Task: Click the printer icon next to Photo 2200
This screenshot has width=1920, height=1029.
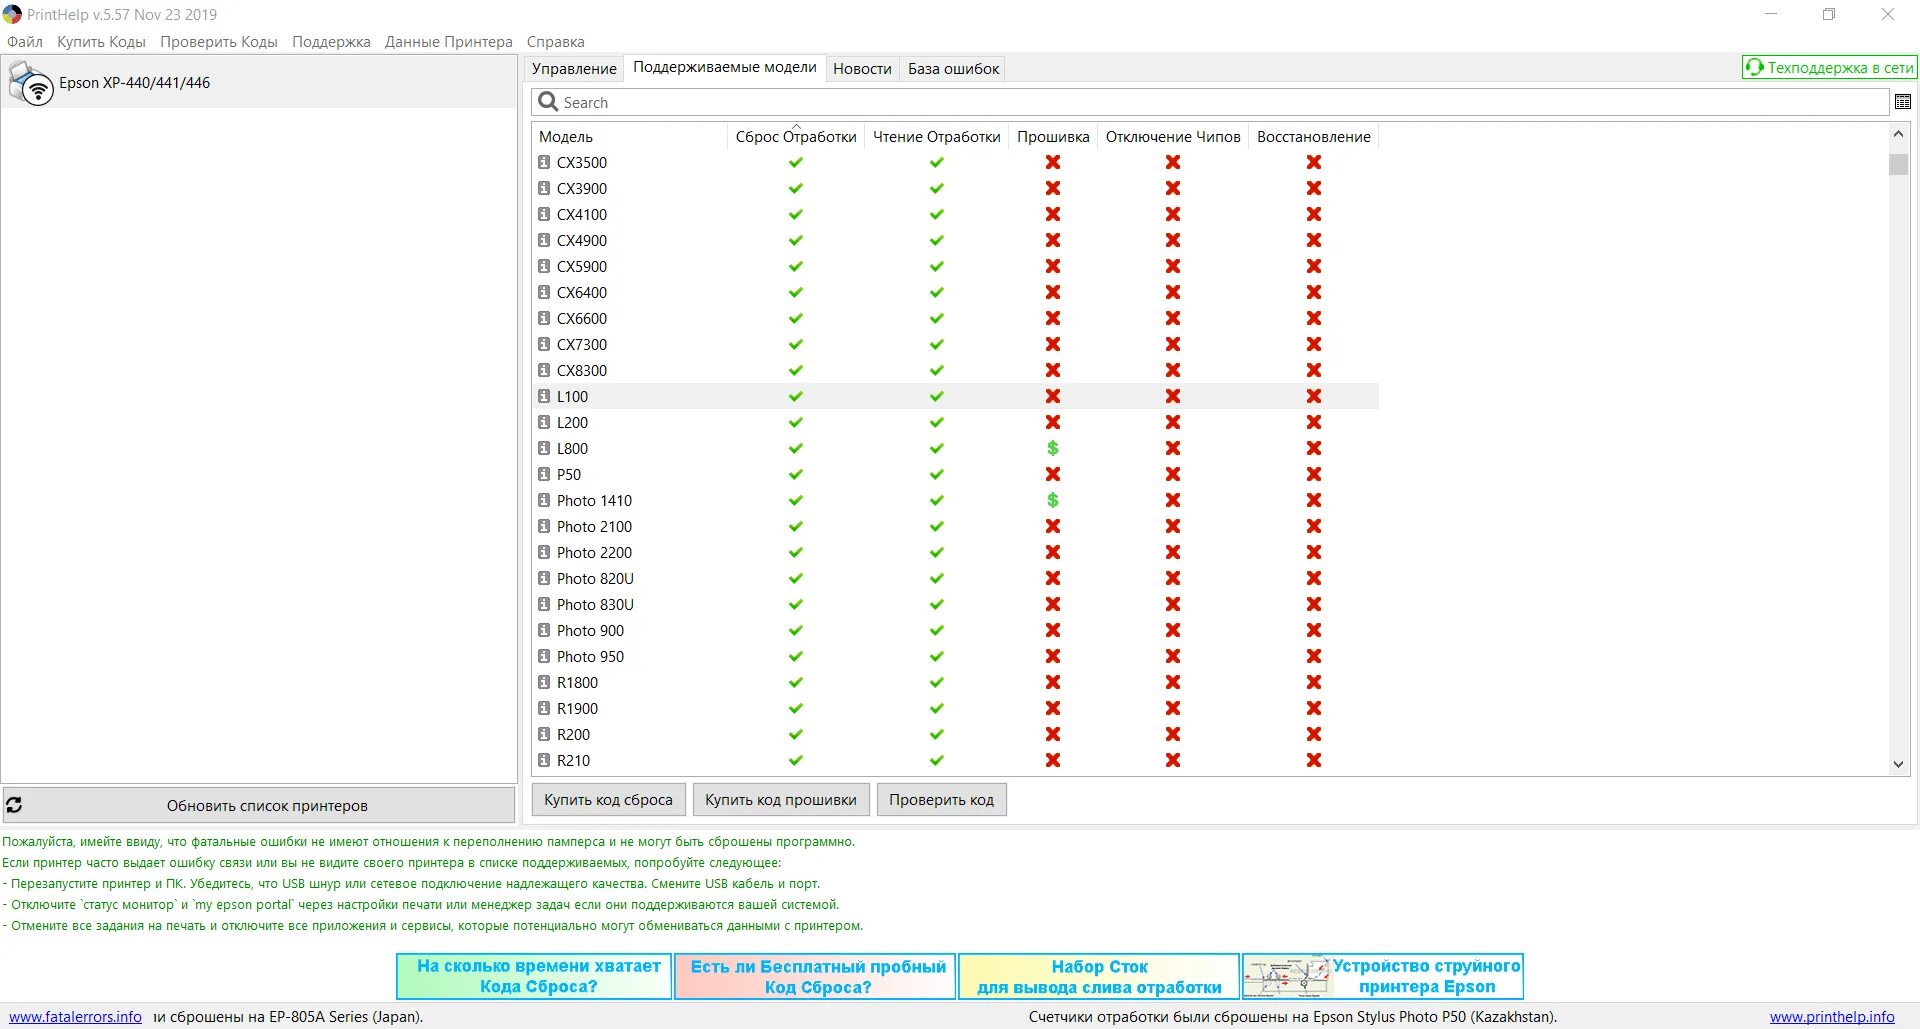Action: [544, 552]
